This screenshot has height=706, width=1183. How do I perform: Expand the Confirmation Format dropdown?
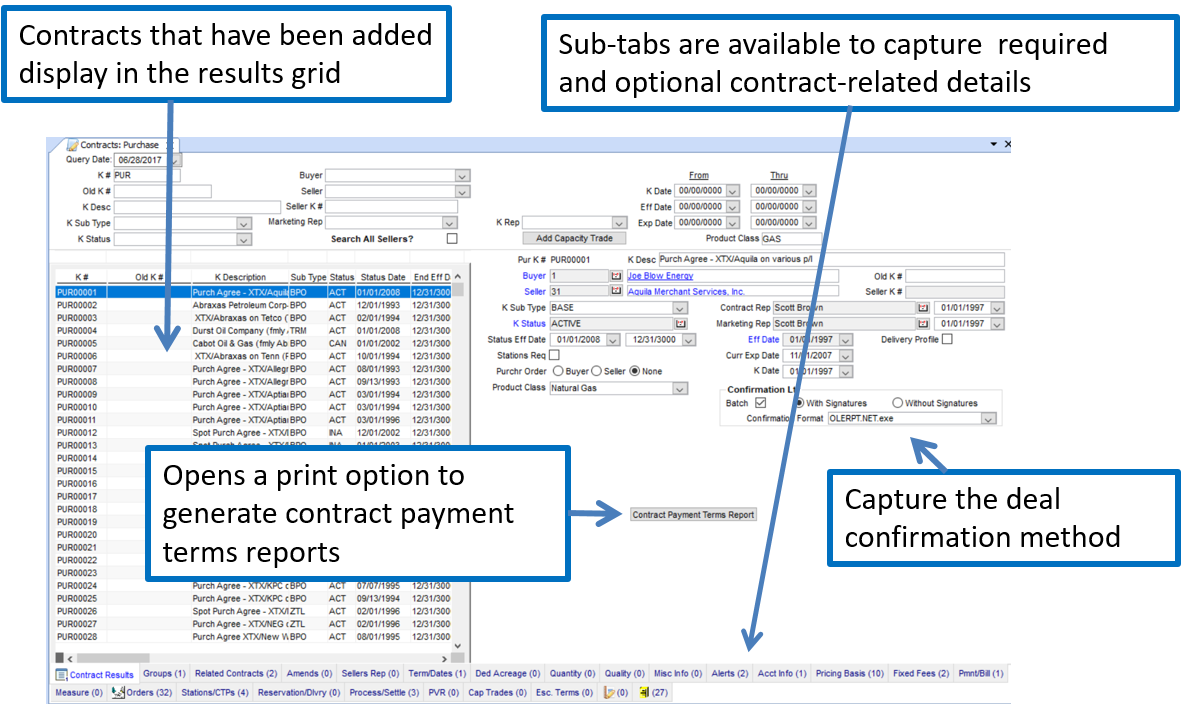(x=989, y=419)
